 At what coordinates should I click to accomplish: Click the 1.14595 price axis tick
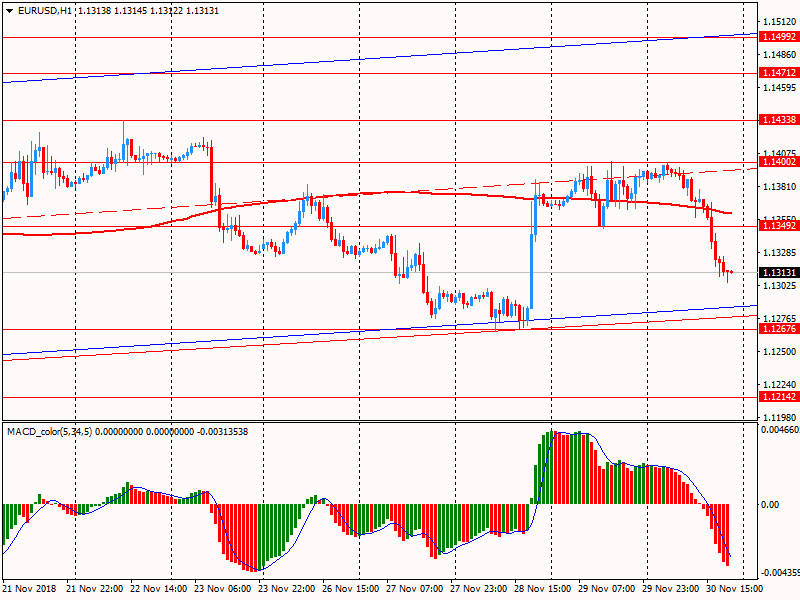click(x=779, y=88)
